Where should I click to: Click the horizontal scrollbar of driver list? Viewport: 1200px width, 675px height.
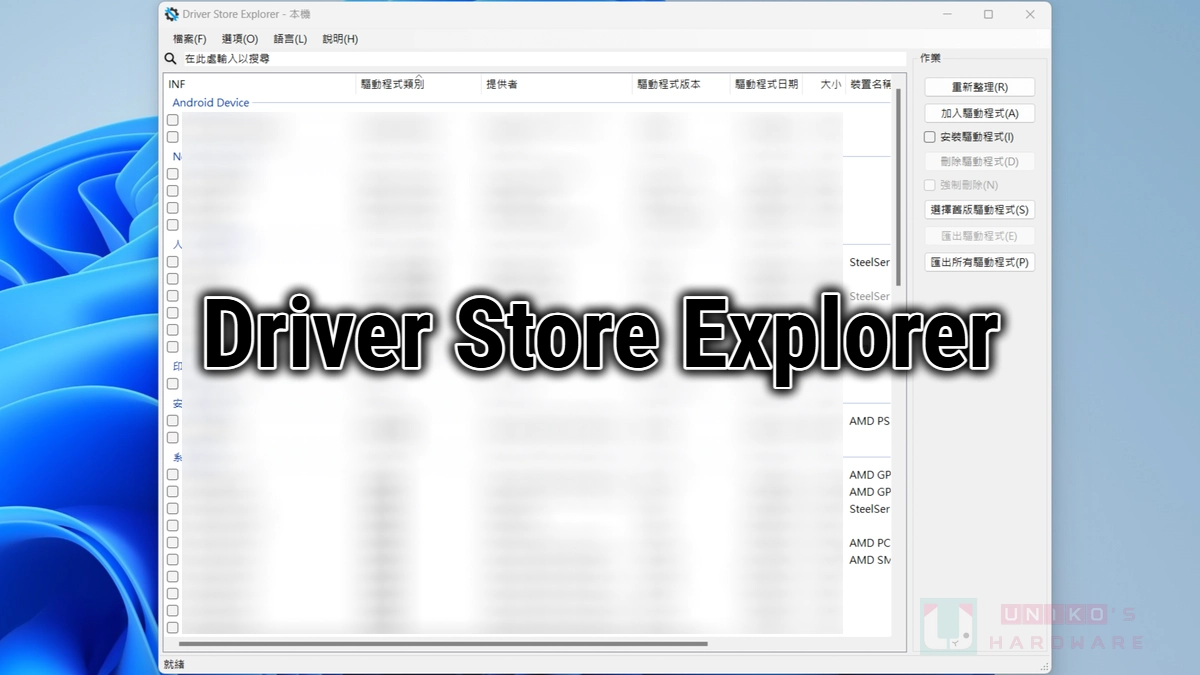pos(443,644)
